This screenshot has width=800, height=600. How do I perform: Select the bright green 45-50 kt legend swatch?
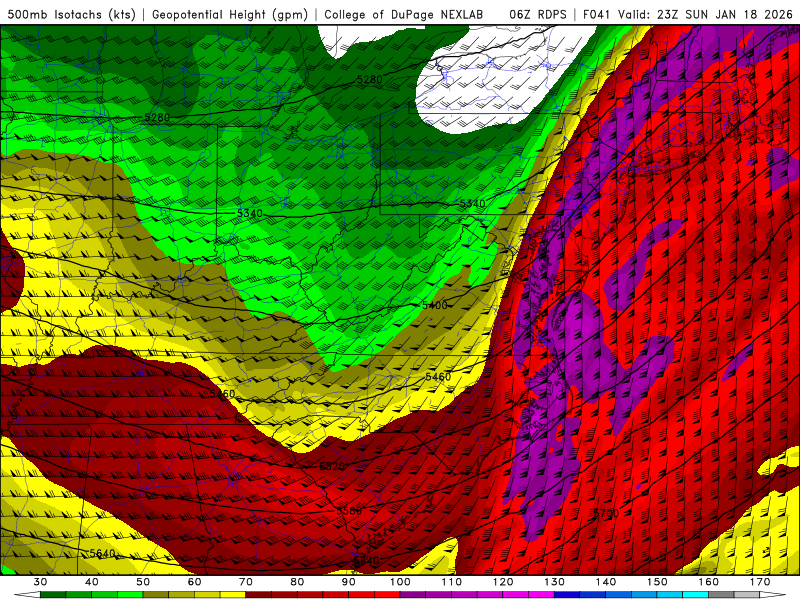point(130,595)
